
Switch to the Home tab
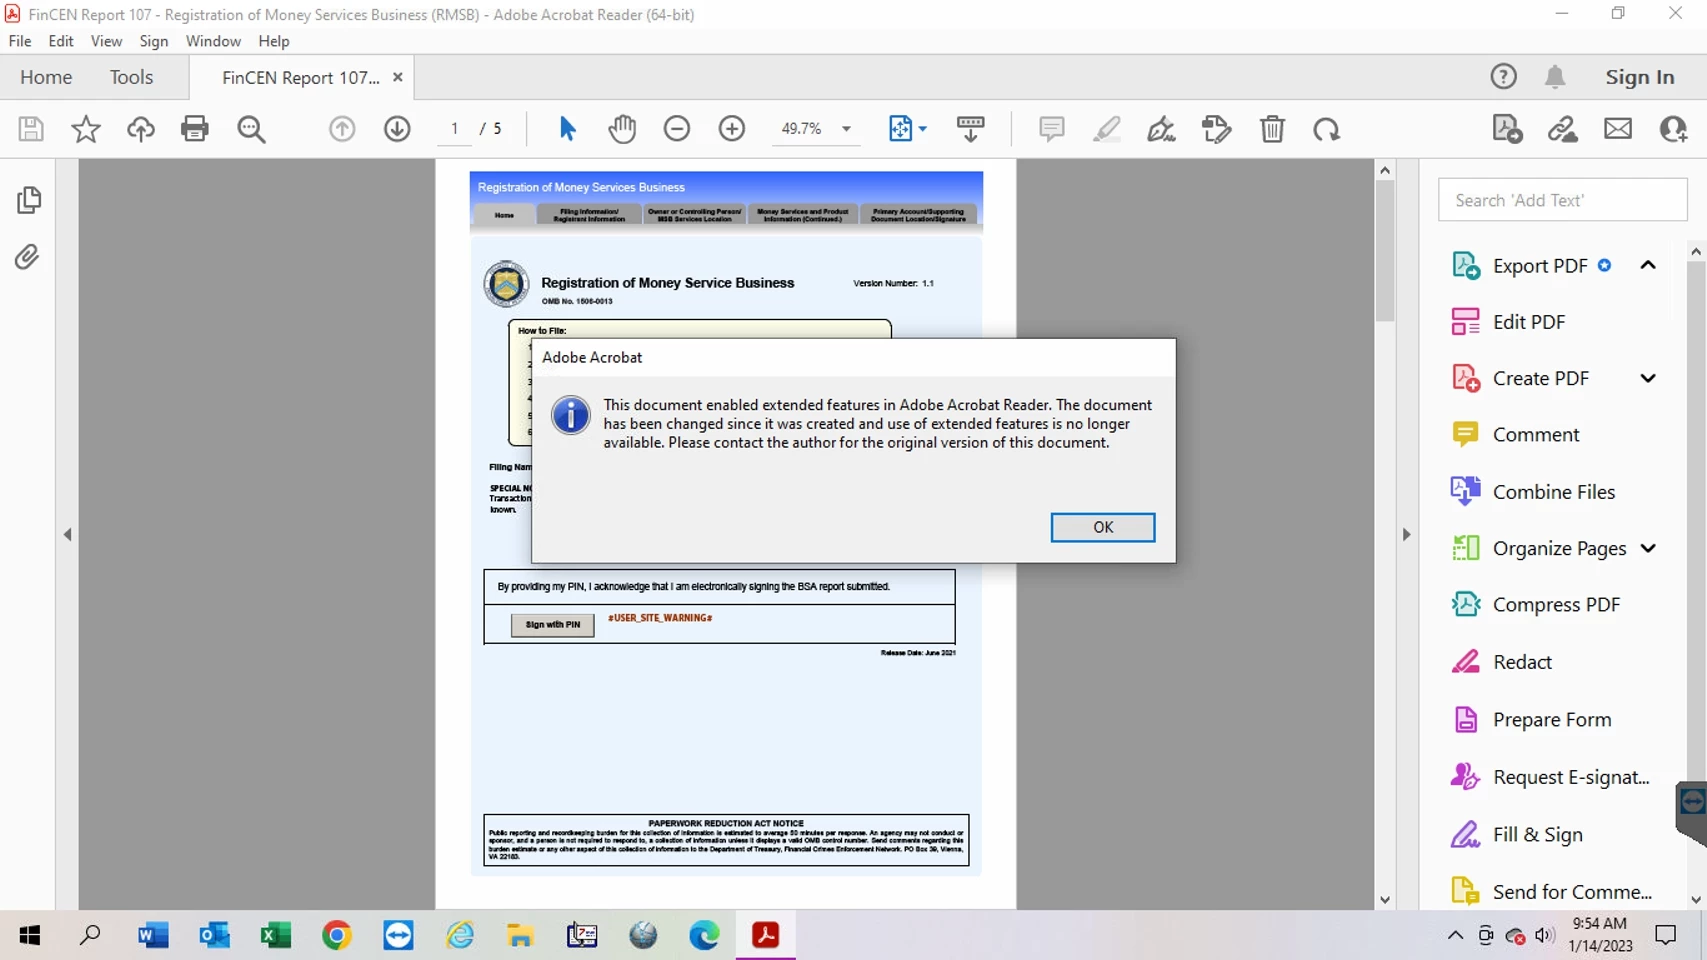(46, 77)
